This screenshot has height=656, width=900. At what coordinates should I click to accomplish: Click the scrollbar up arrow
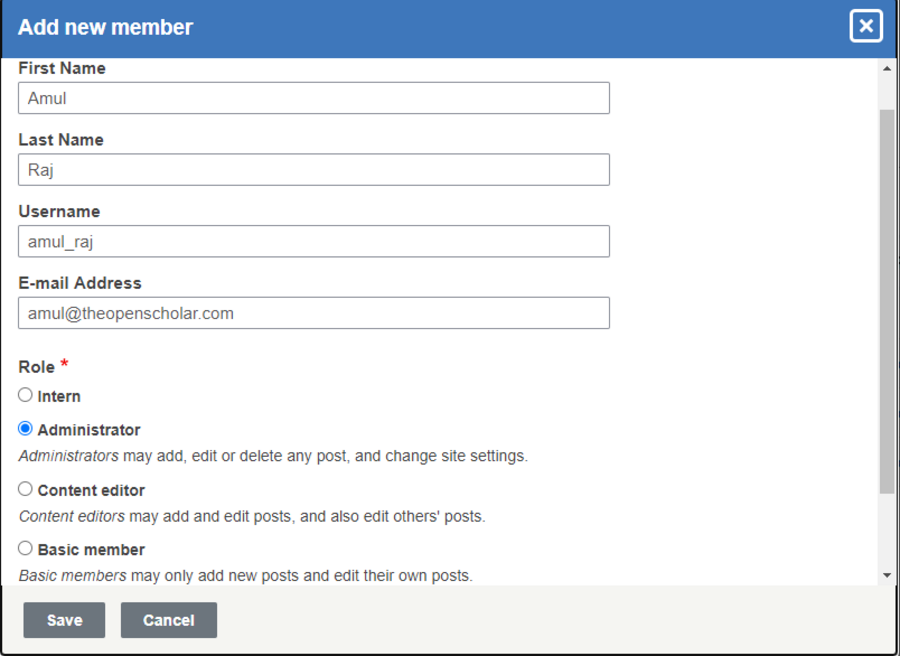point(887,69)
